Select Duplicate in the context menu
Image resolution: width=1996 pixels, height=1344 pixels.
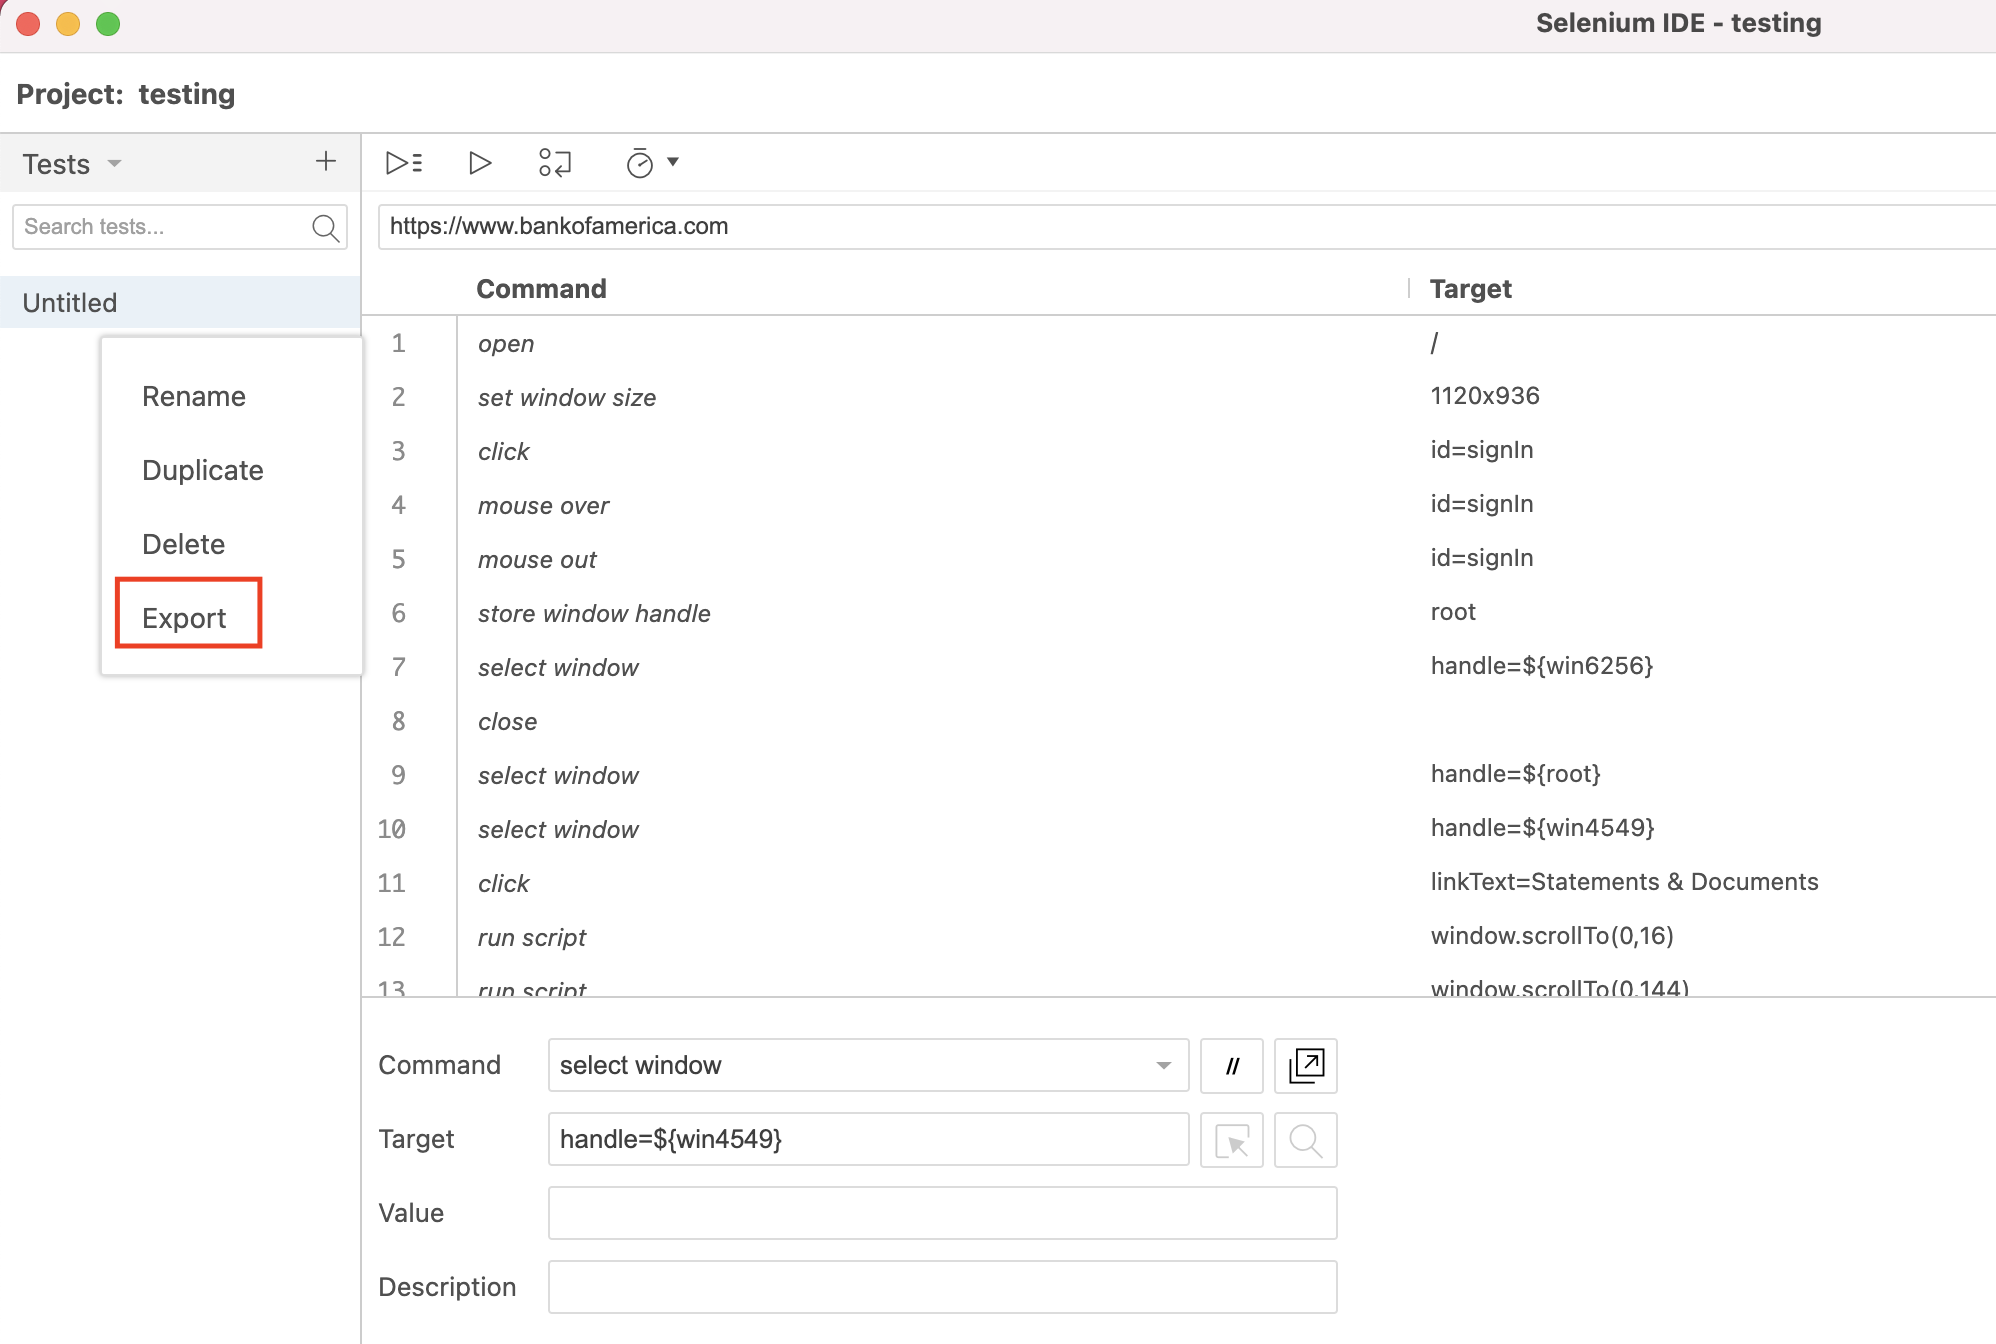pos(202,470)
